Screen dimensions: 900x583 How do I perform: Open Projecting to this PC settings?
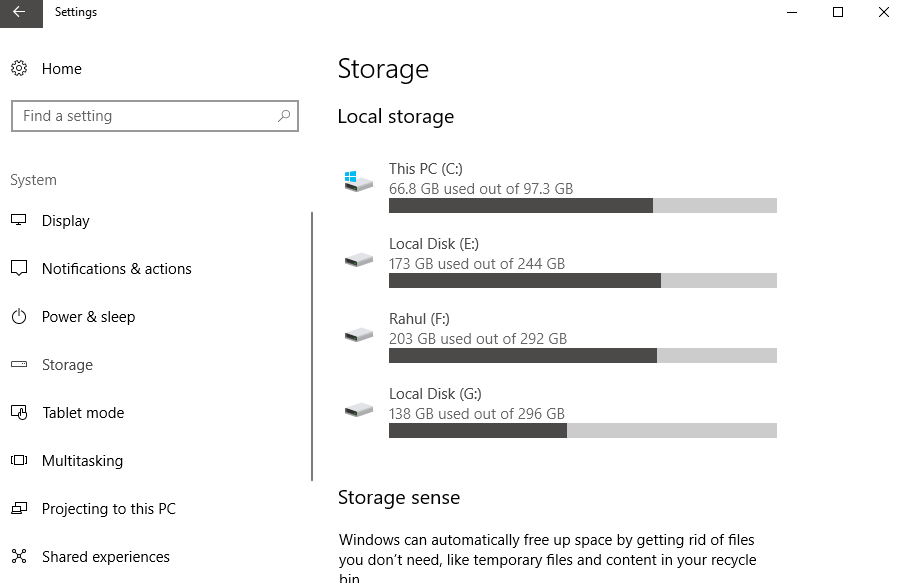click(x=108, y=509)
